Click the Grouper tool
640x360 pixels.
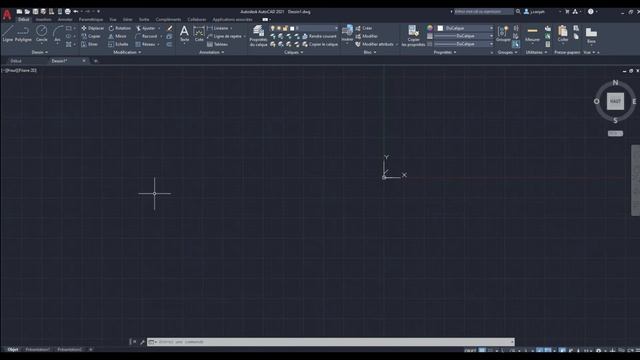click(503, 33)
